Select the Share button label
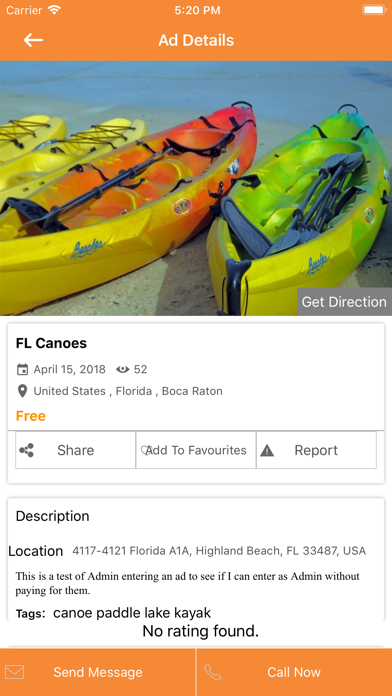 pyautogui.click(x=75, y=450)
